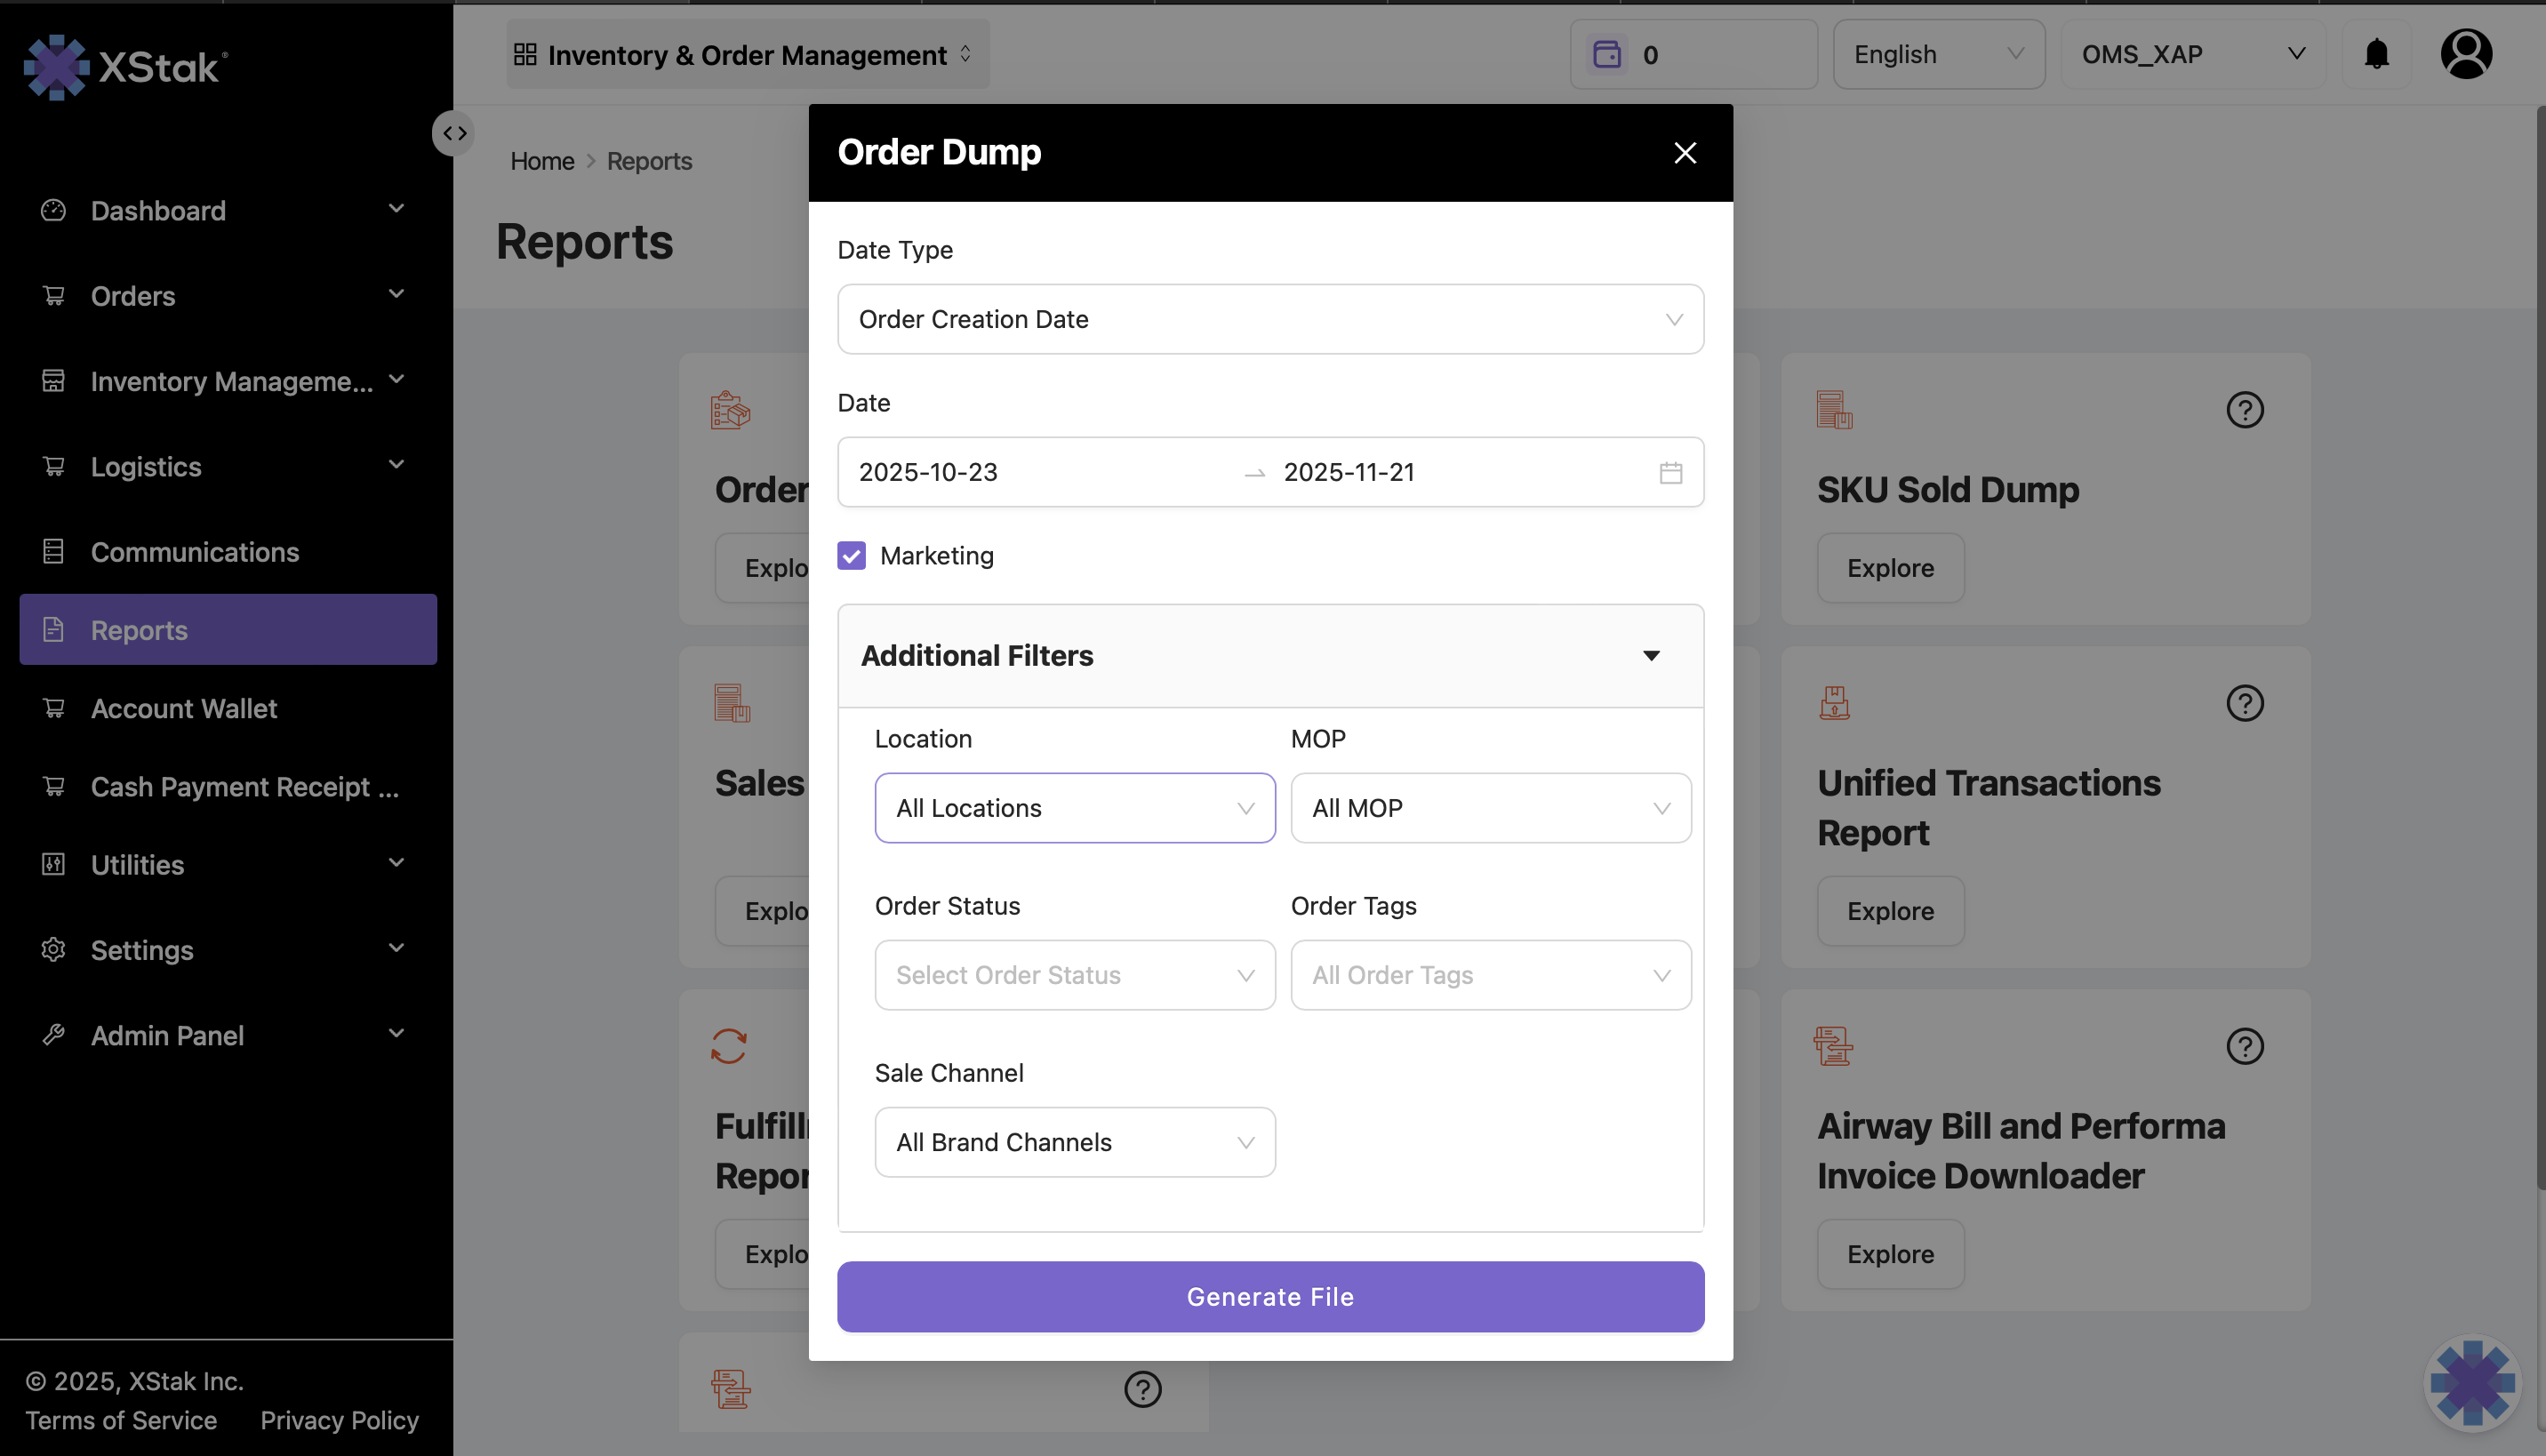Image resolution: width=2546 pixels, height=1456 pixels.
Task: Uncheck the Marketing checkbox
Action: 851,555
